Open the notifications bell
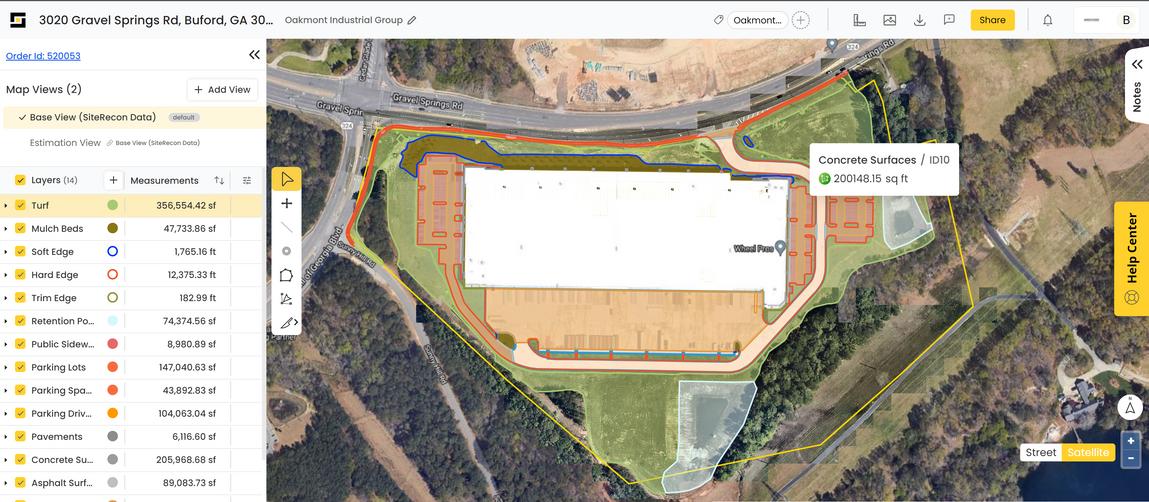This screenshot has width=1149, height=502. [1048, 20]
